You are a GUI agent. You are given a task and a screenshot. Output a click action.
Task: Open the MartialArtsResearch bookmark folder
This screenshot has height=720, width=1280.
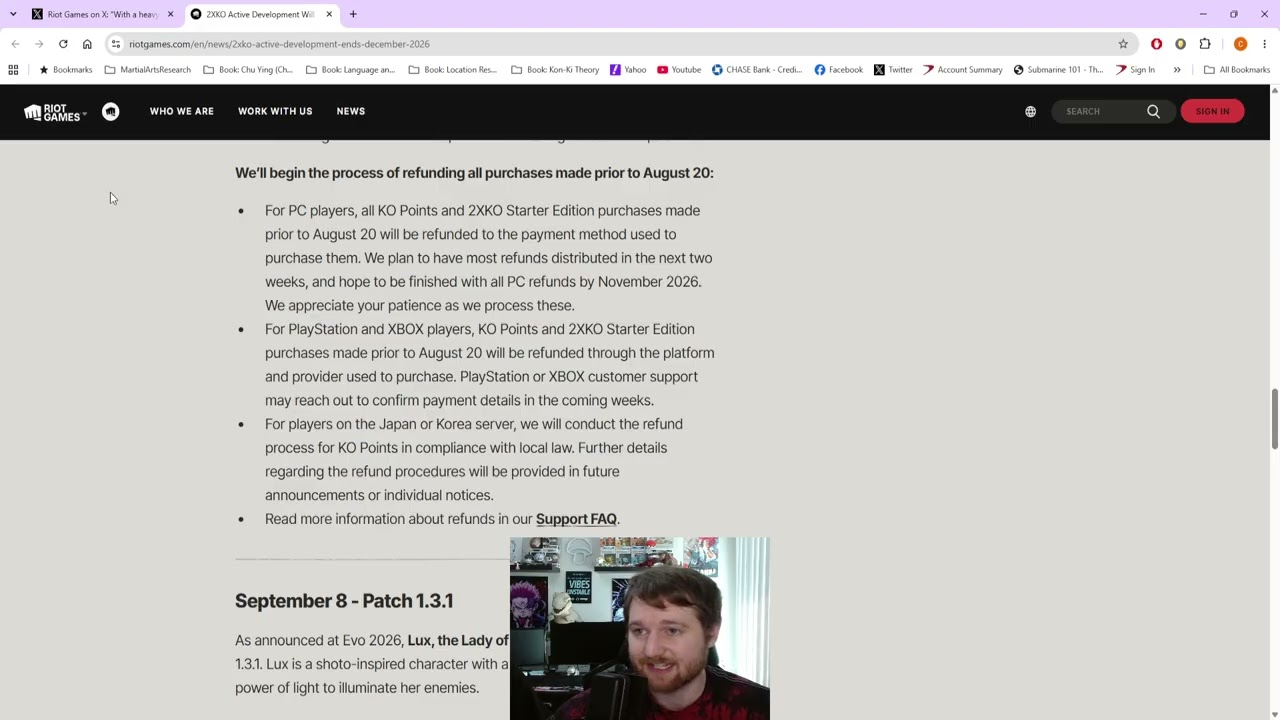(148, 70)
